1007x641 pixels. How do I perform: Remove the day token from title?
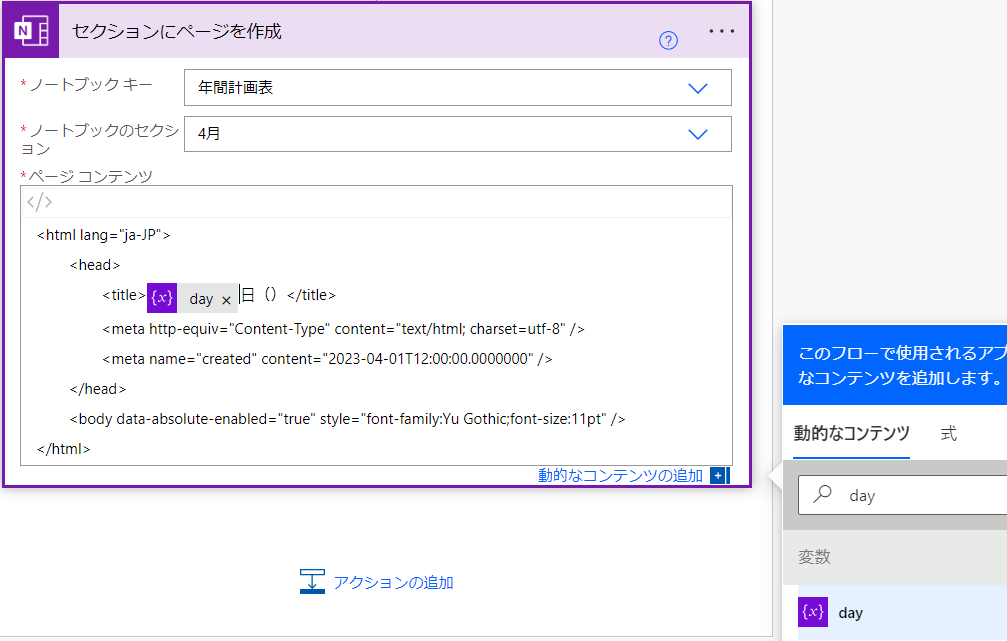(226, 300)
